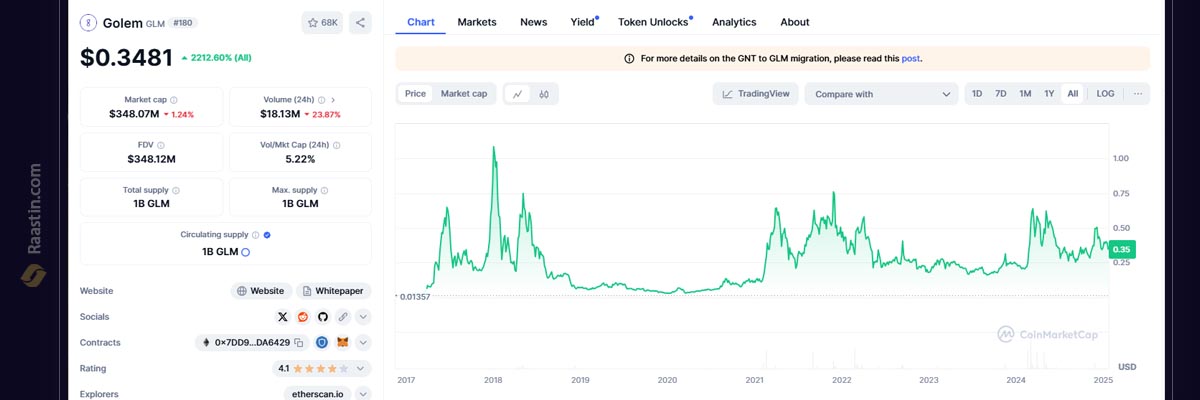Set chart range to 1D
Image resolution: width=1200 pixels, height=400 pixels.
pos(977,94)
